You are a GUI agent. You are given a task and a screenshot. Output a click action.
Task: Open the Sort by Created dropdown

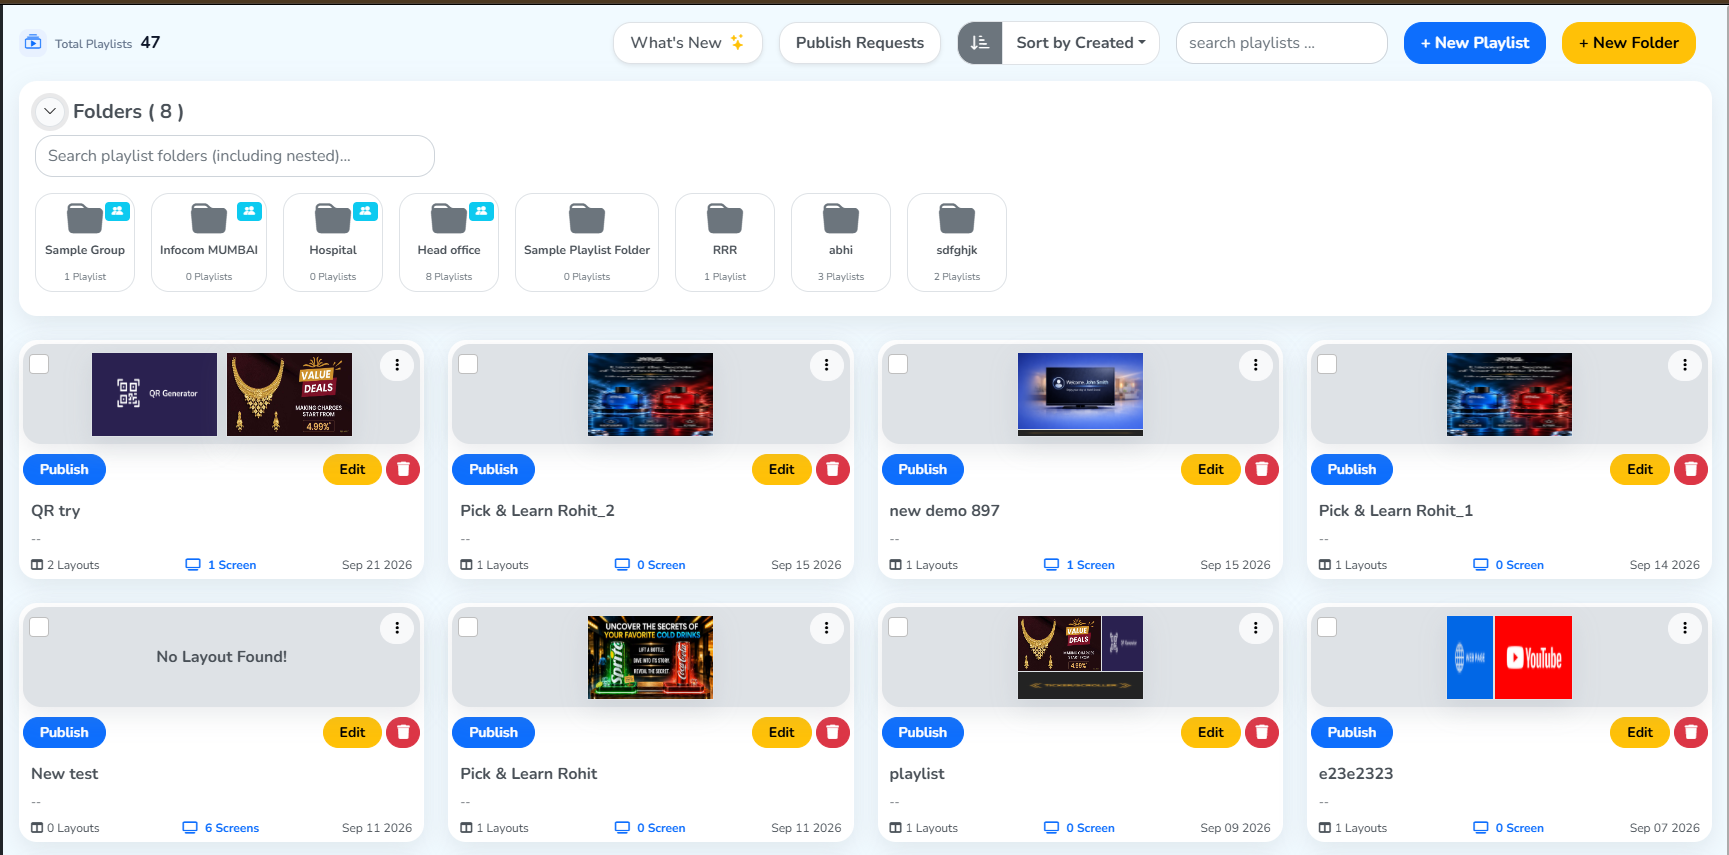pyautogui.click(x=1081, y=43)
